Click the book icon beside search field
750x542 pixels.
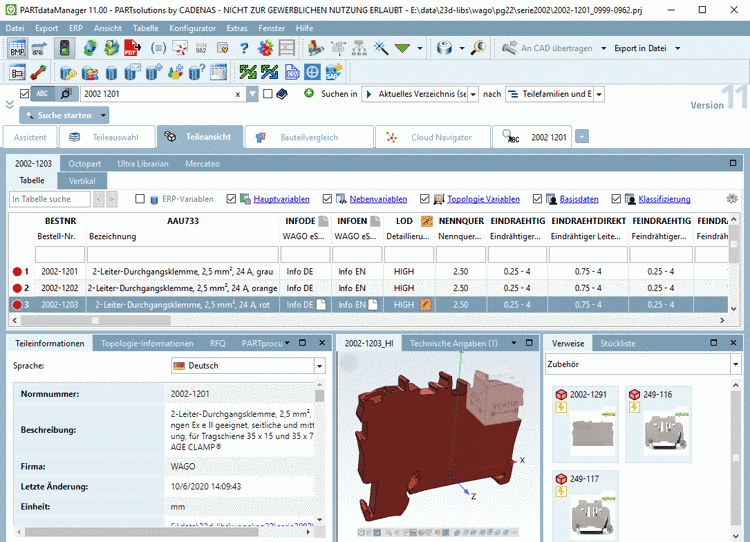click(x=282, y=94)
